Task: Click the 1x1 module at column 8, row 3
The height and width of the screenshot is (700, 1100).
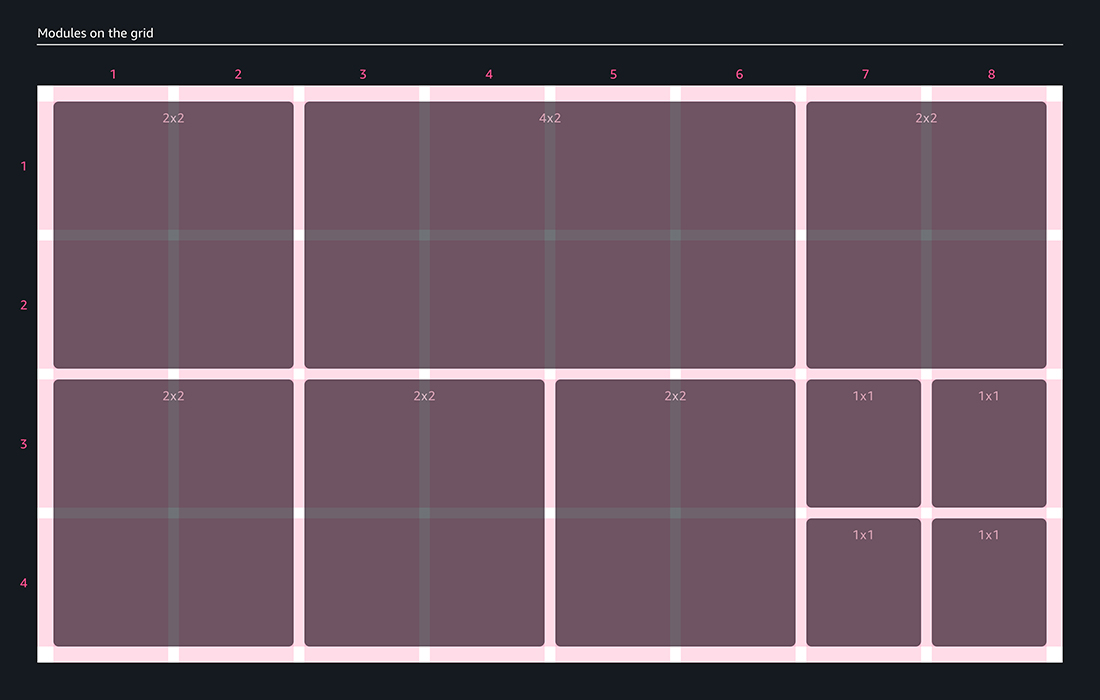Action: (x=989, y=443)
